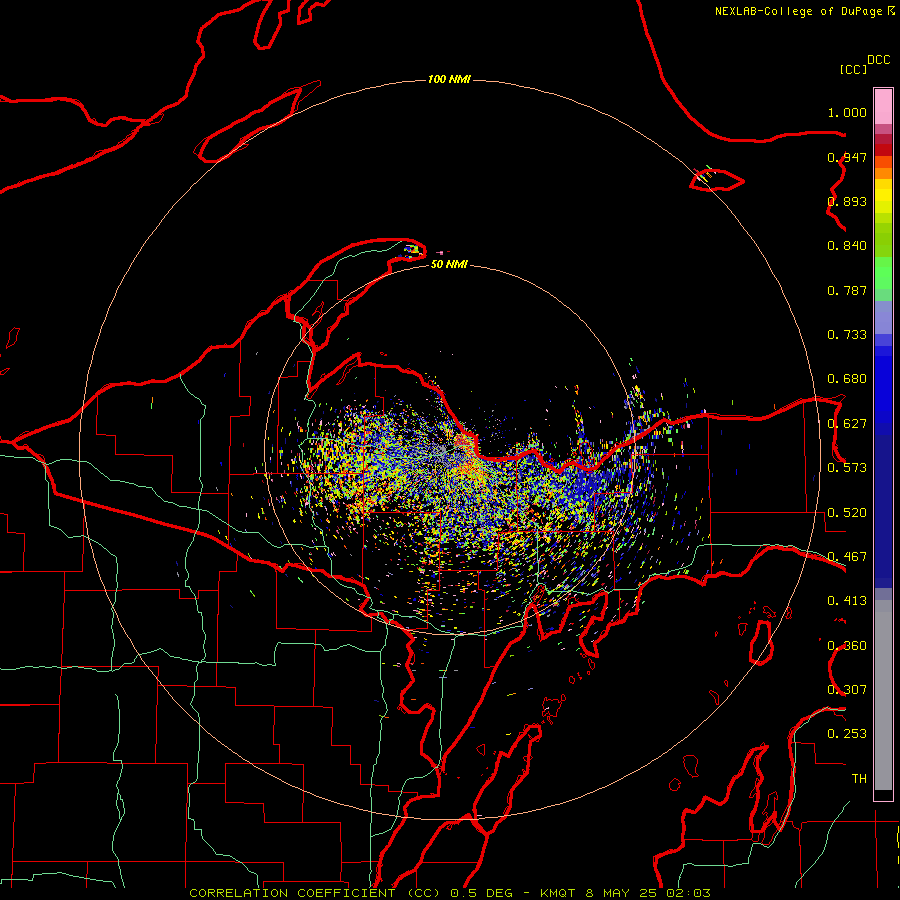Select the 0.413 legend value
This screenshot has height=900, width=900.
coord(847,601)
